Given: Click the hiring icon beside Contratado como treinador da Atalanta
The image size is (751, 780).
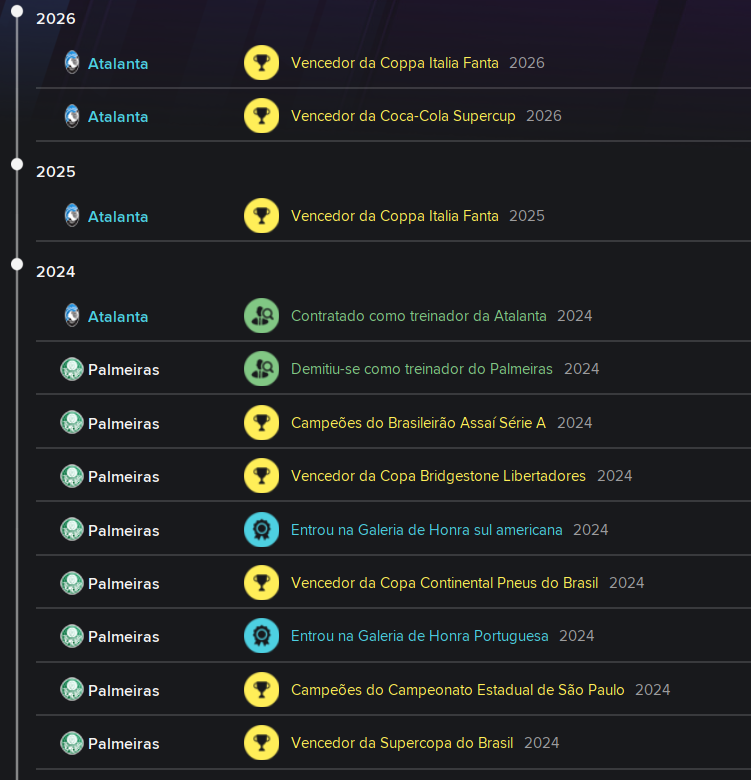Looking at the screenshot, I should [x=261, y=316].
